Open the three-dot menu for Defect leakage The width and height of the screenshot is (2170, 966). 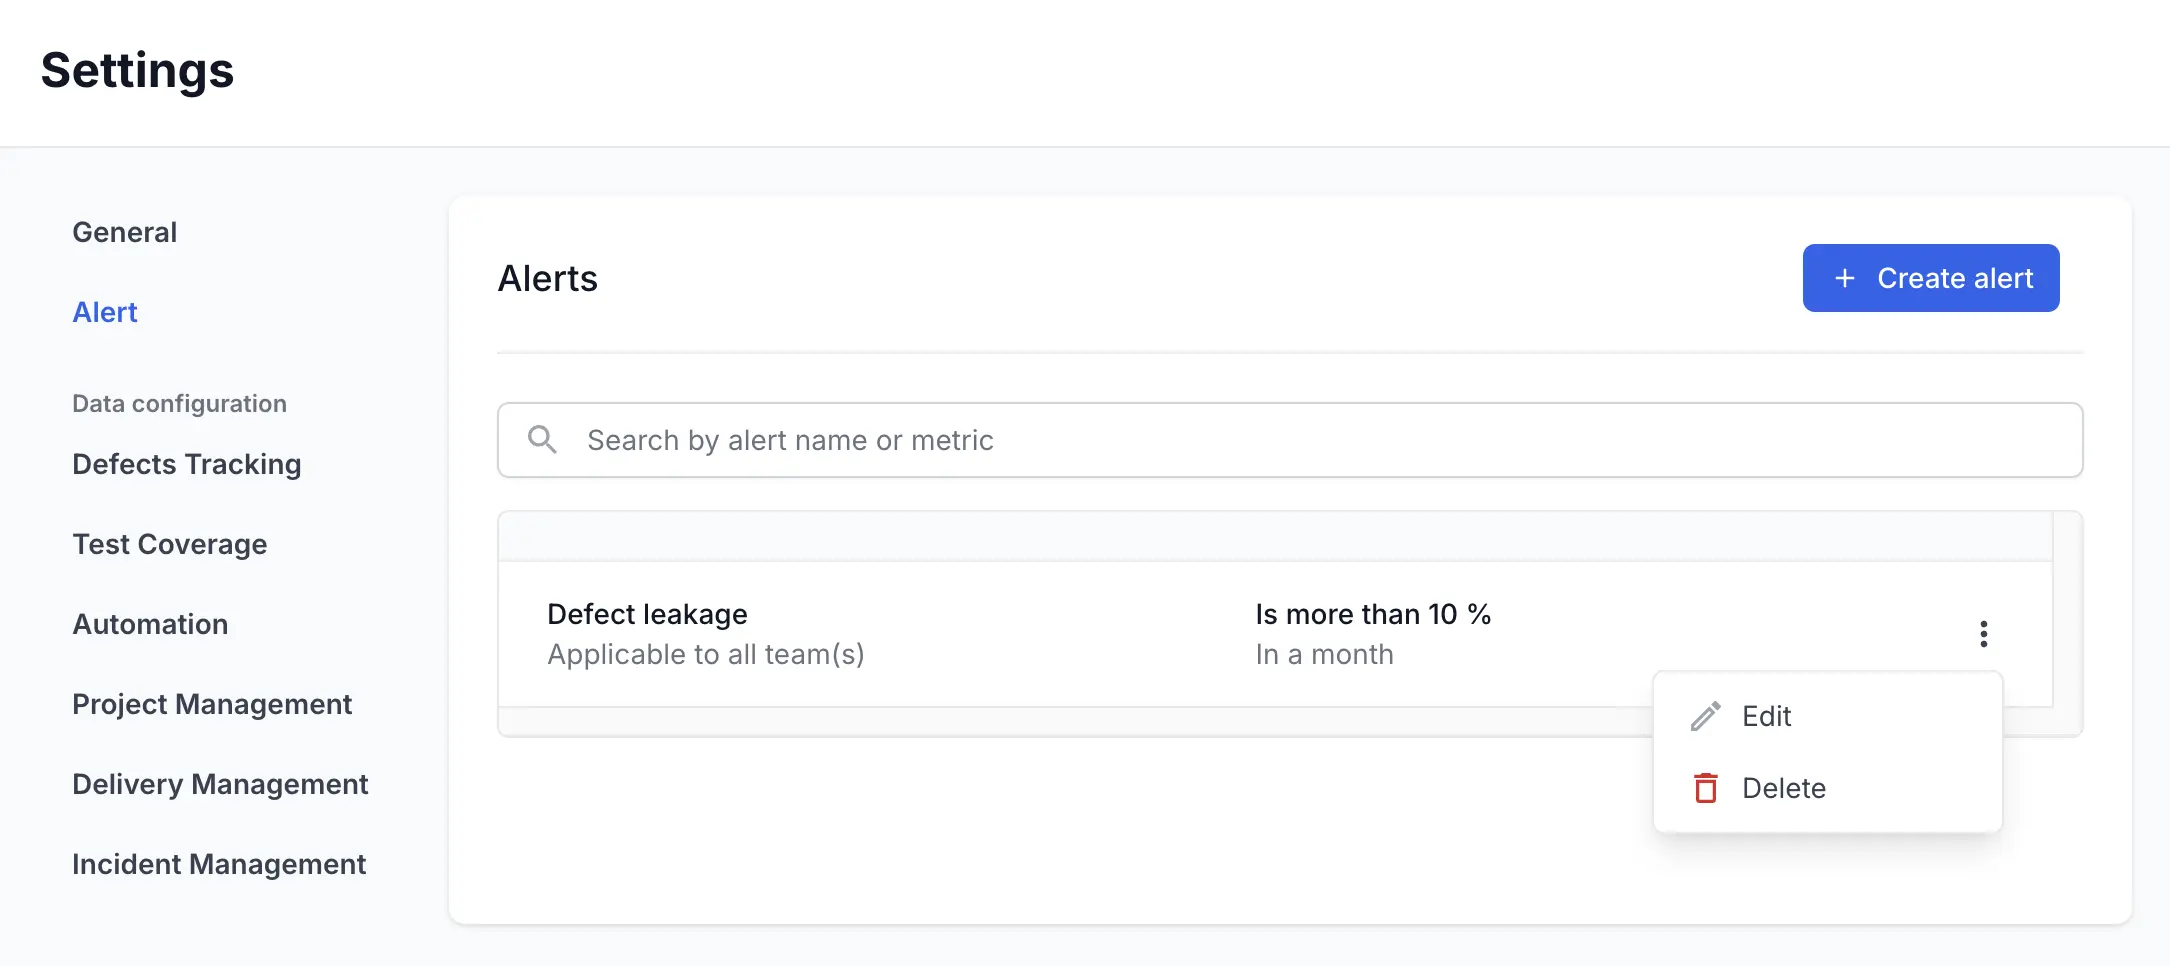[x=1983, y=634]
